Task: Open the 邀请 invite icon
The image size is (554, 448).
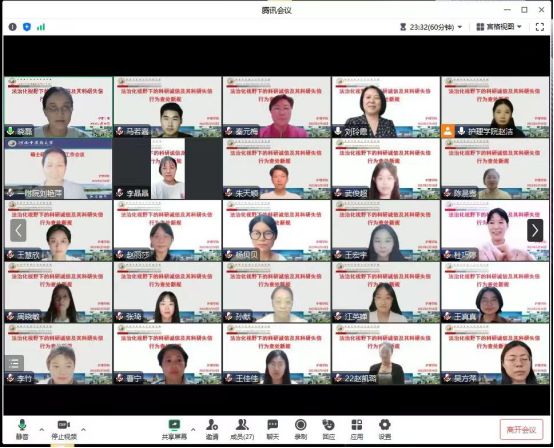Action: [x=212, y=429]
